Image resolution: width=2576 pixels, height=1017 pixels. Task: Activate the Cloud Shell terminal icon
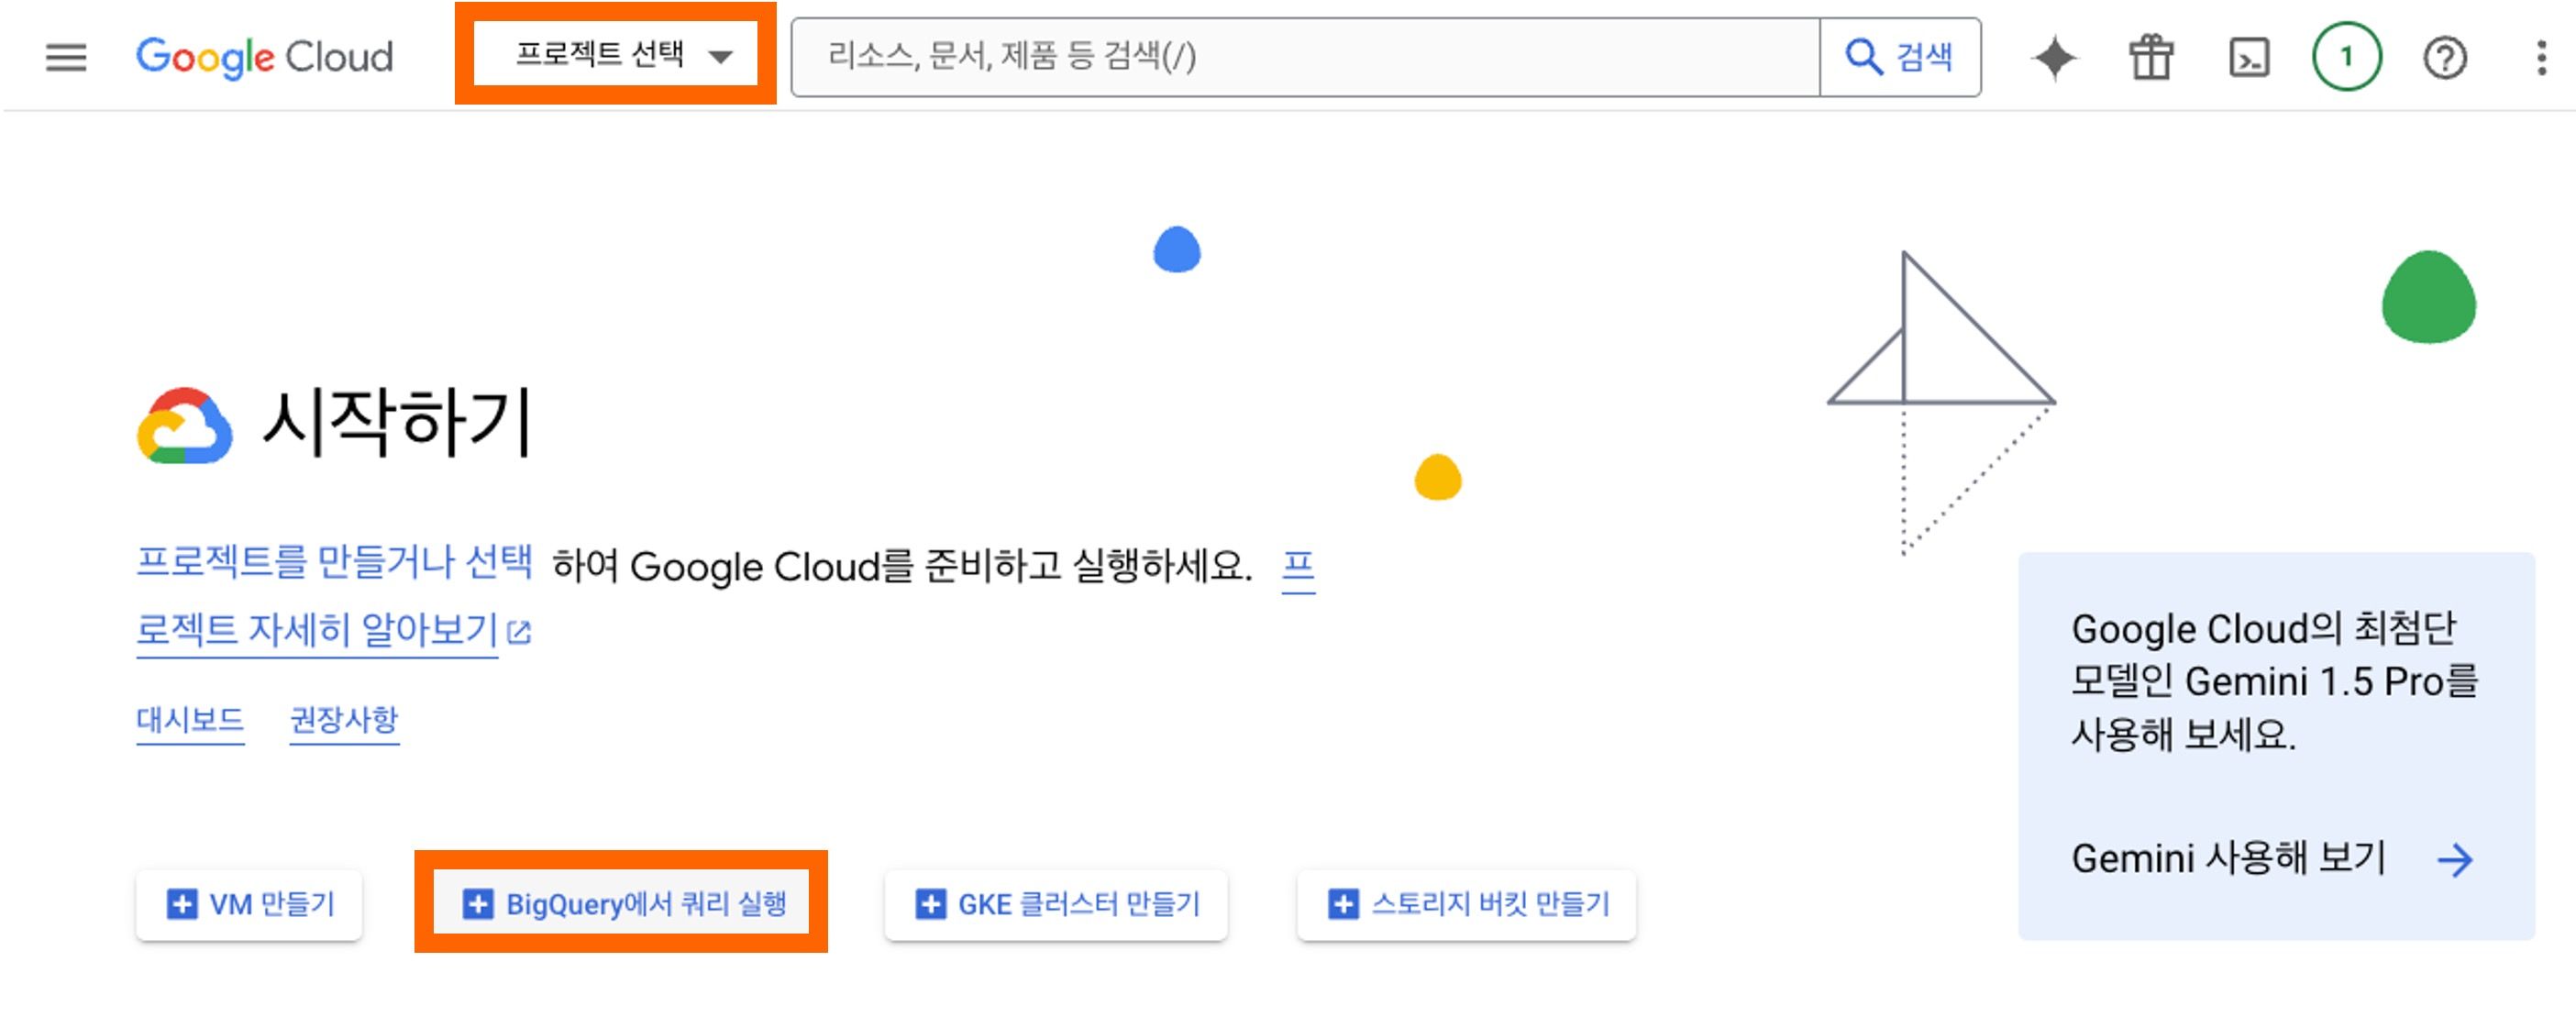click(2249, 57)
